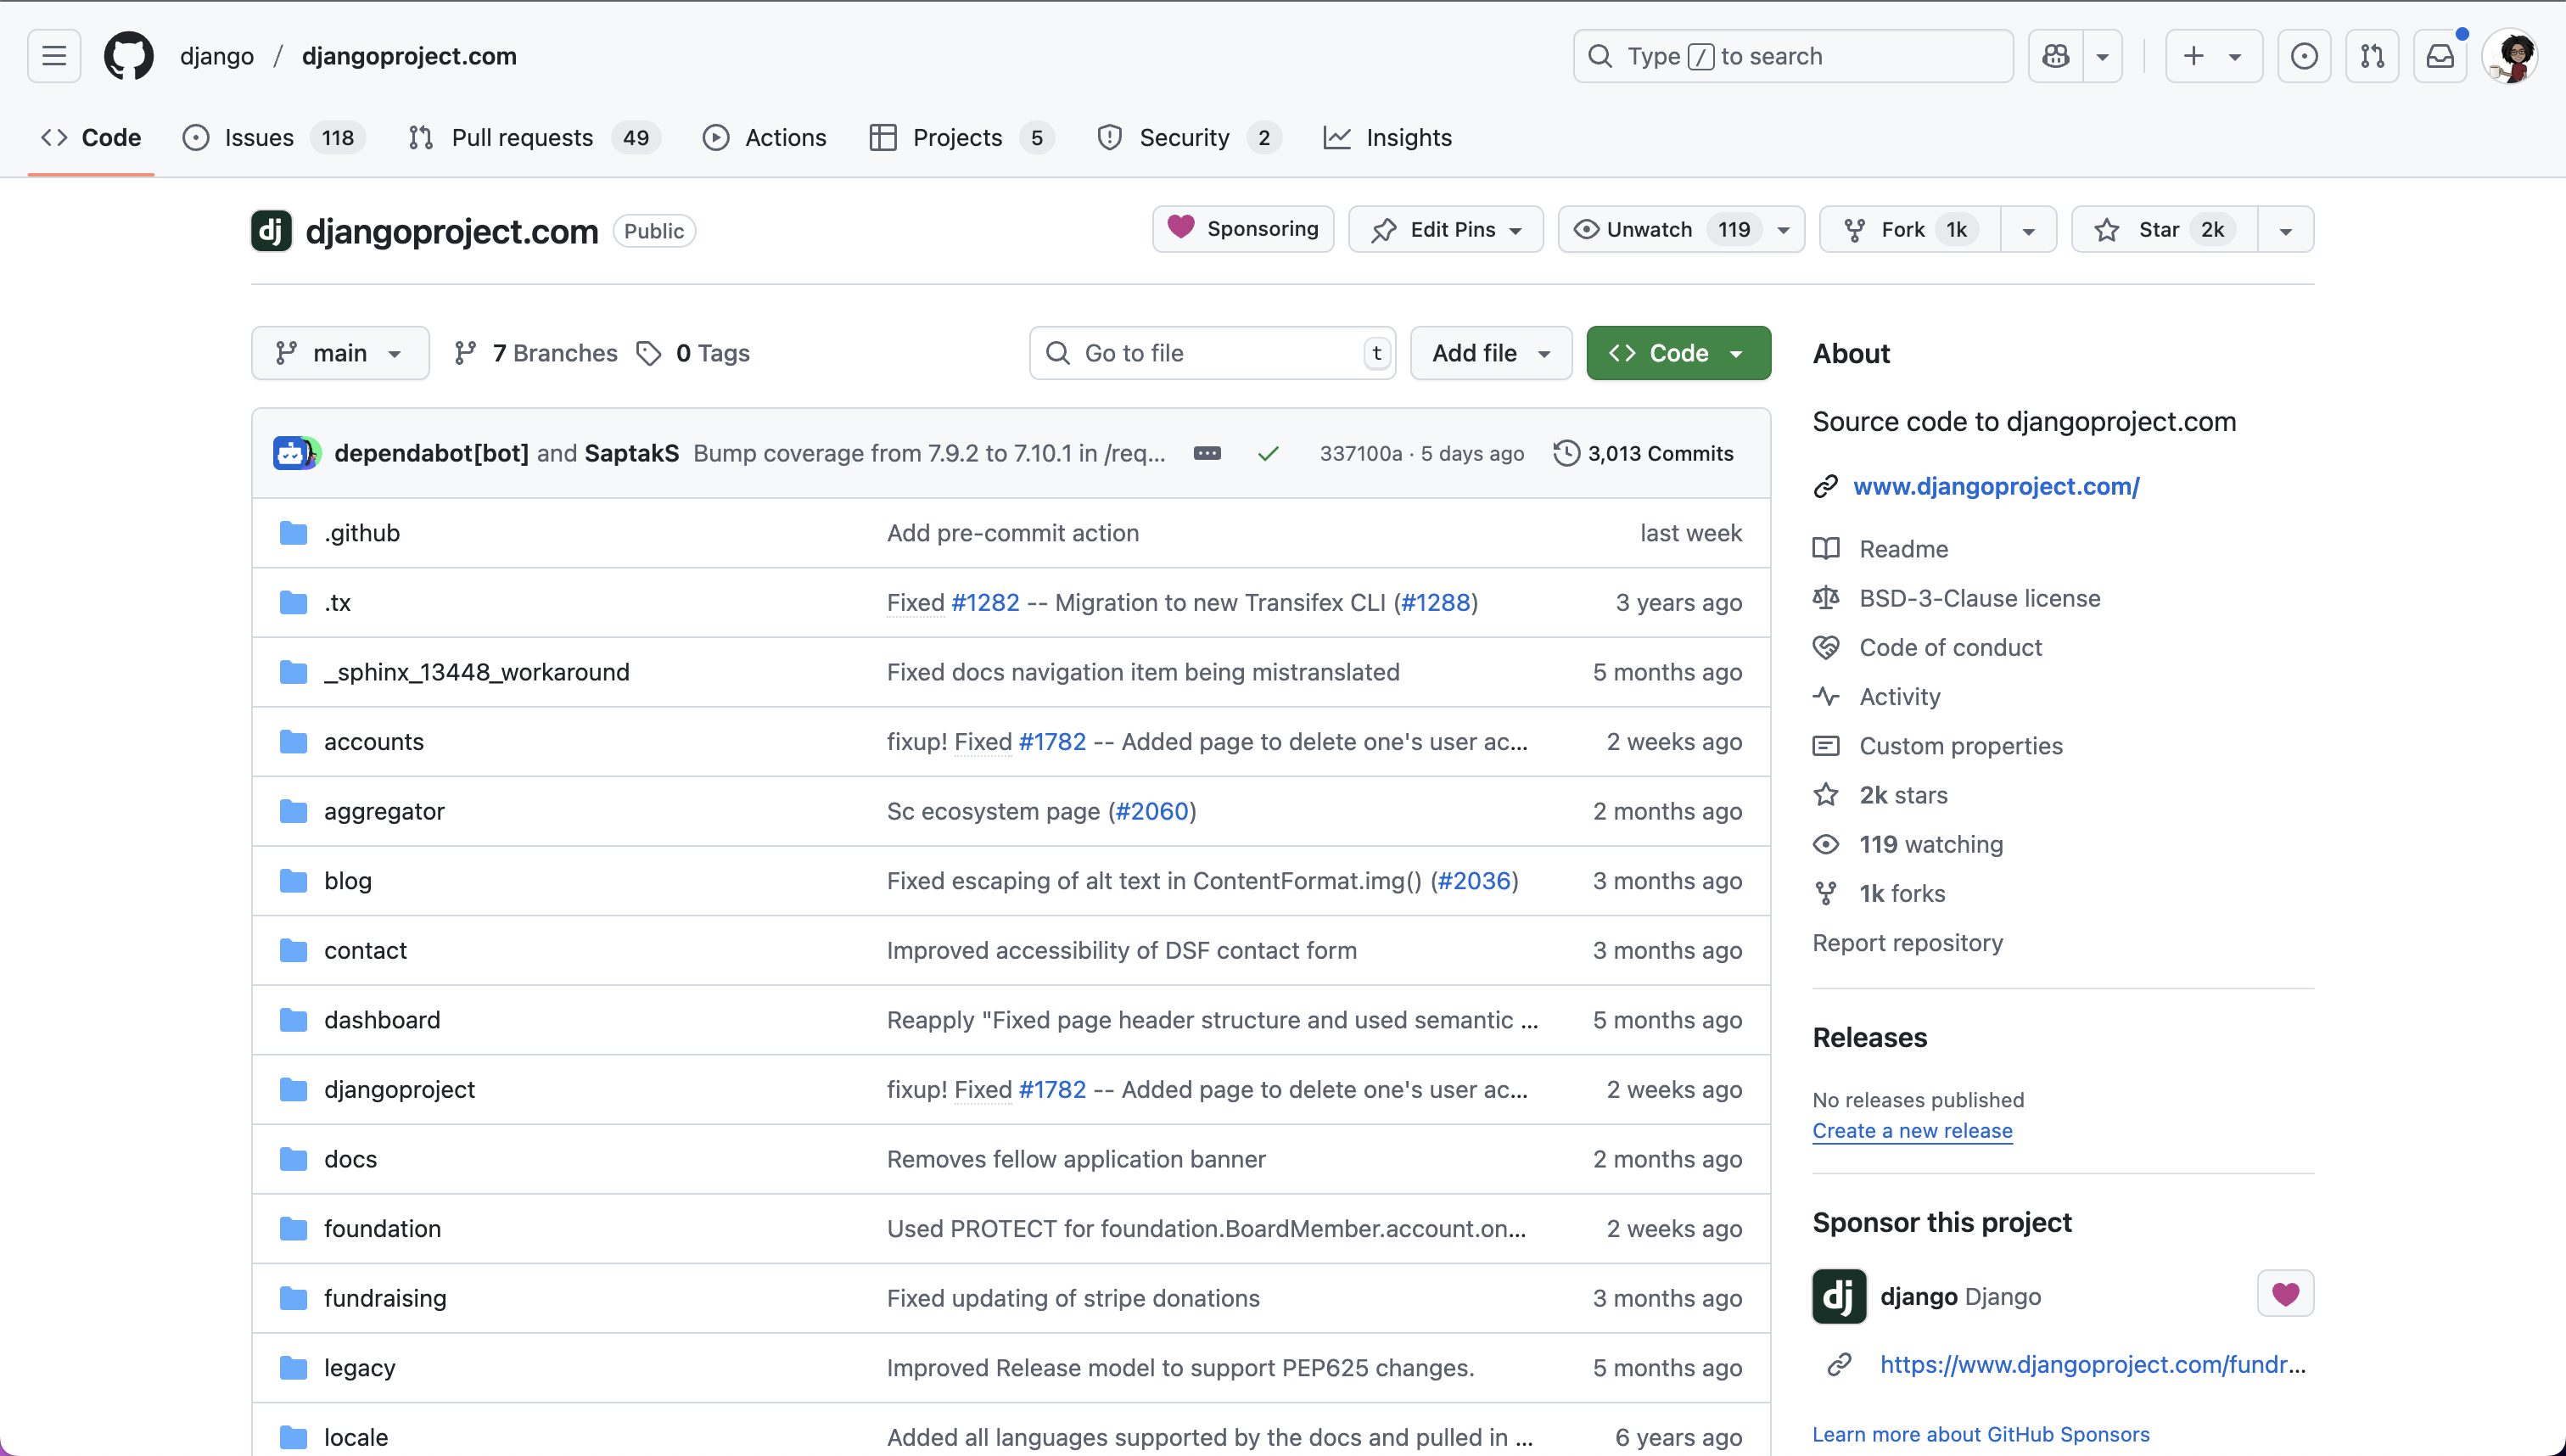Open the Insights tab

1388,138
